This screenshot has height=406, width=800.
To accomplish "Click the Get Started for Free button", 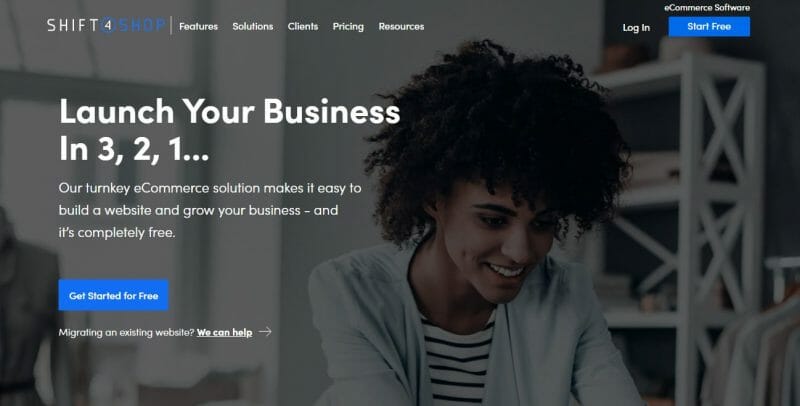I will (x=113, y=295).
